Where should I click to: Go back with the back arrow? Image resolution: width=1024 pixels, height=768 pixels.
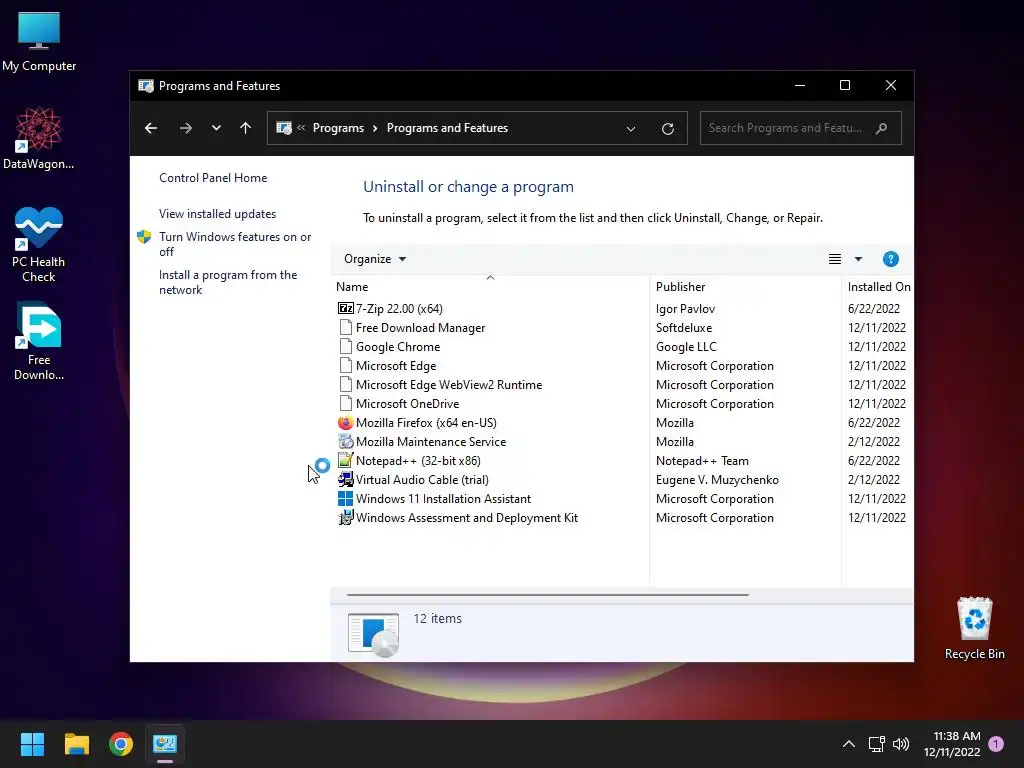click(x=151, y=128)
